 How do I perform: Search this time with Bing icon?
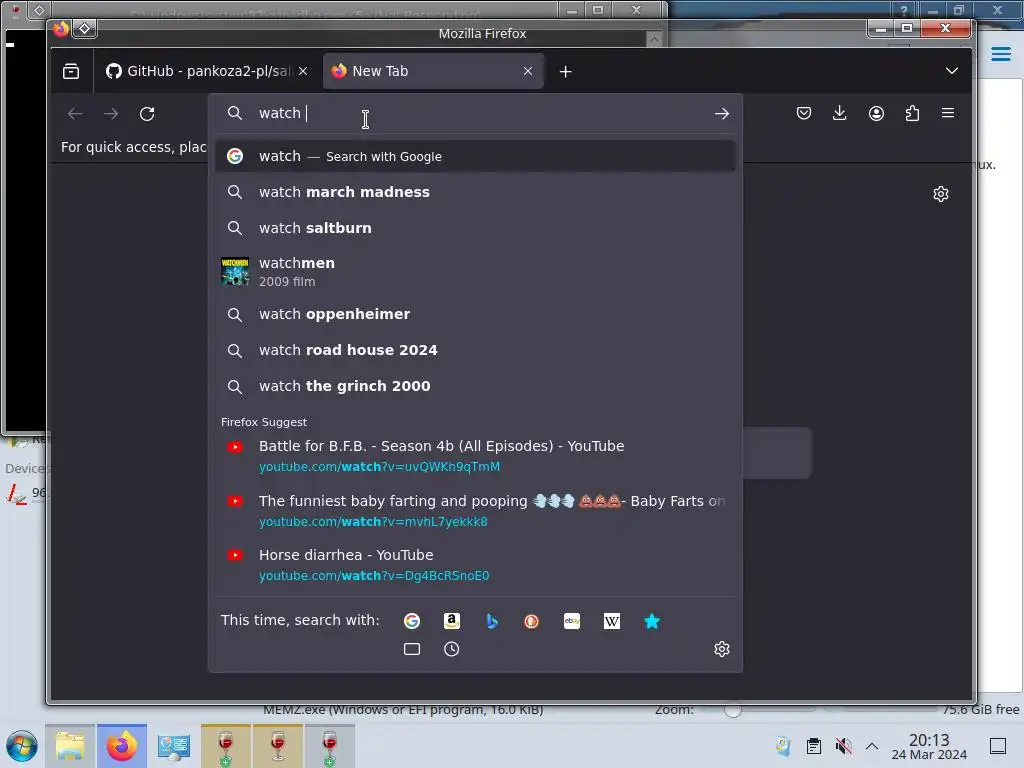(492, 621)
